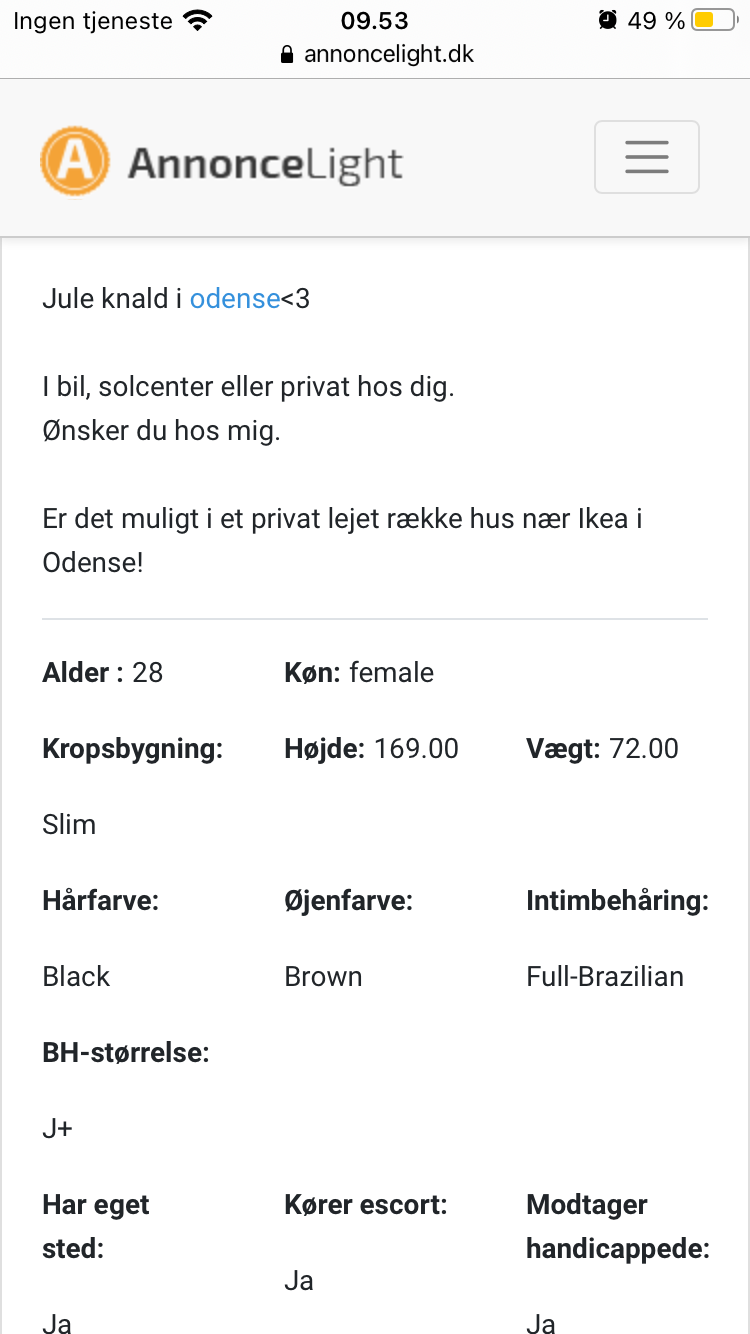The image size is (750, 1334).
Task: Click the 'Alder : 28' field
Action: pos(103,672)
